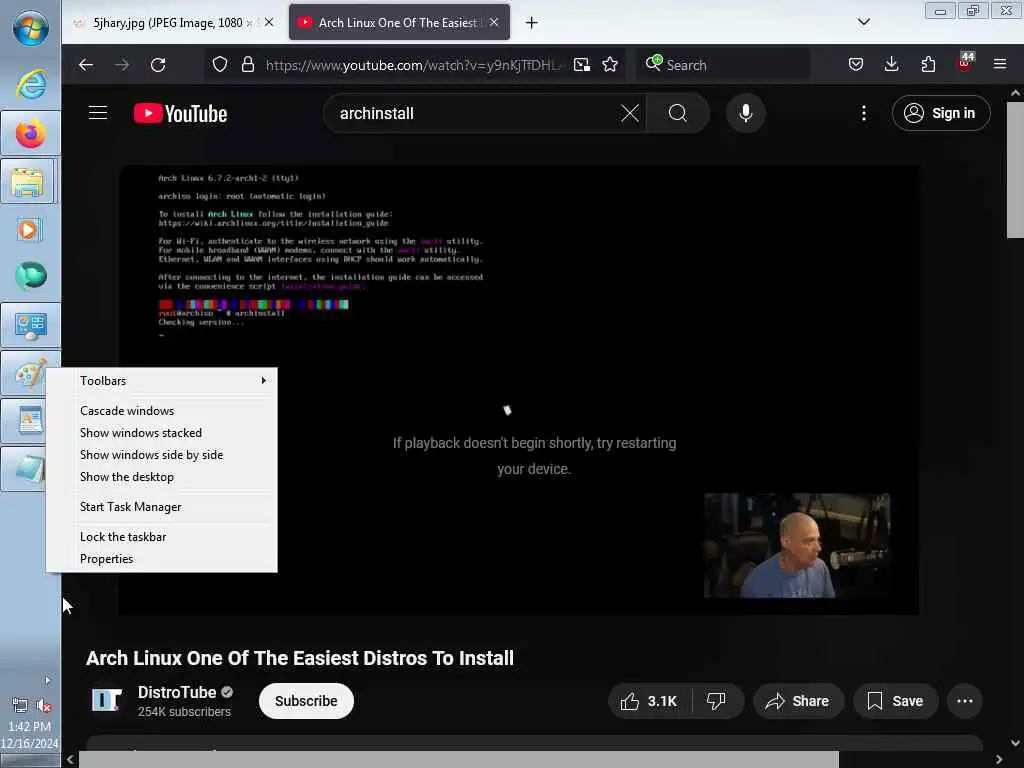This screenshot has width=1024, height=768.
Task: Open a new tab
Action: click(x=532, y=23)
